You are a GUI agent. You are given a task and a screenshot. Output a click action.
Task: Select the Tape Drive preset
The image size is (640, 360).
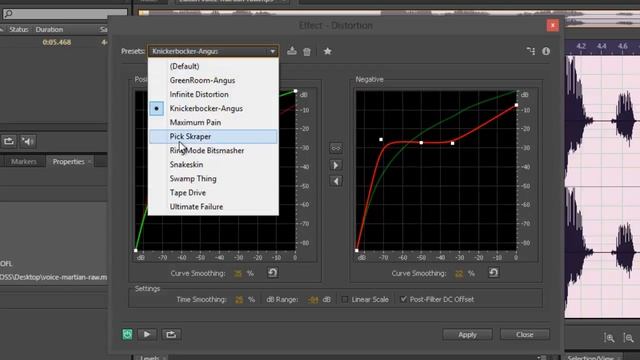tap(213, 193)
